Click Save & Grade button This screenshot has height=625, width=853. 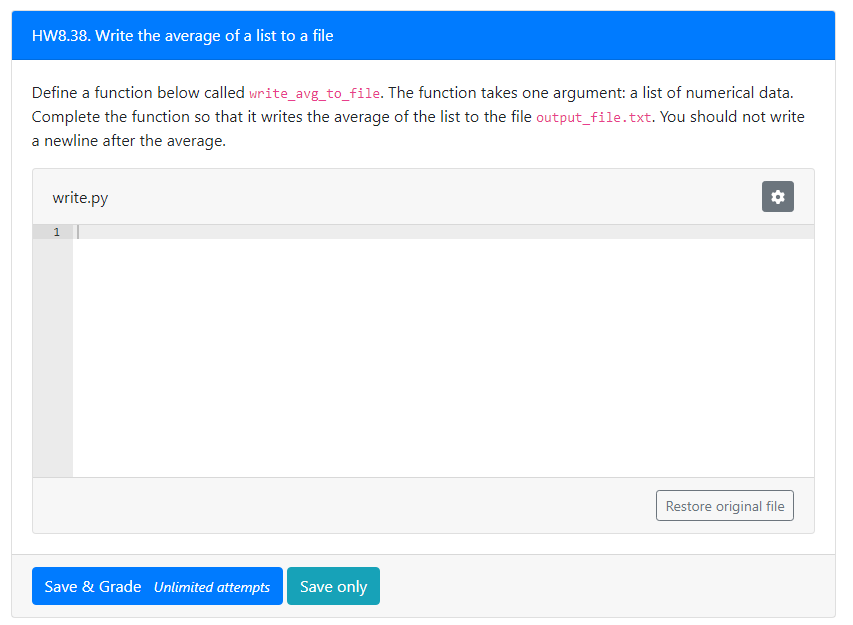tap(157, 586)
